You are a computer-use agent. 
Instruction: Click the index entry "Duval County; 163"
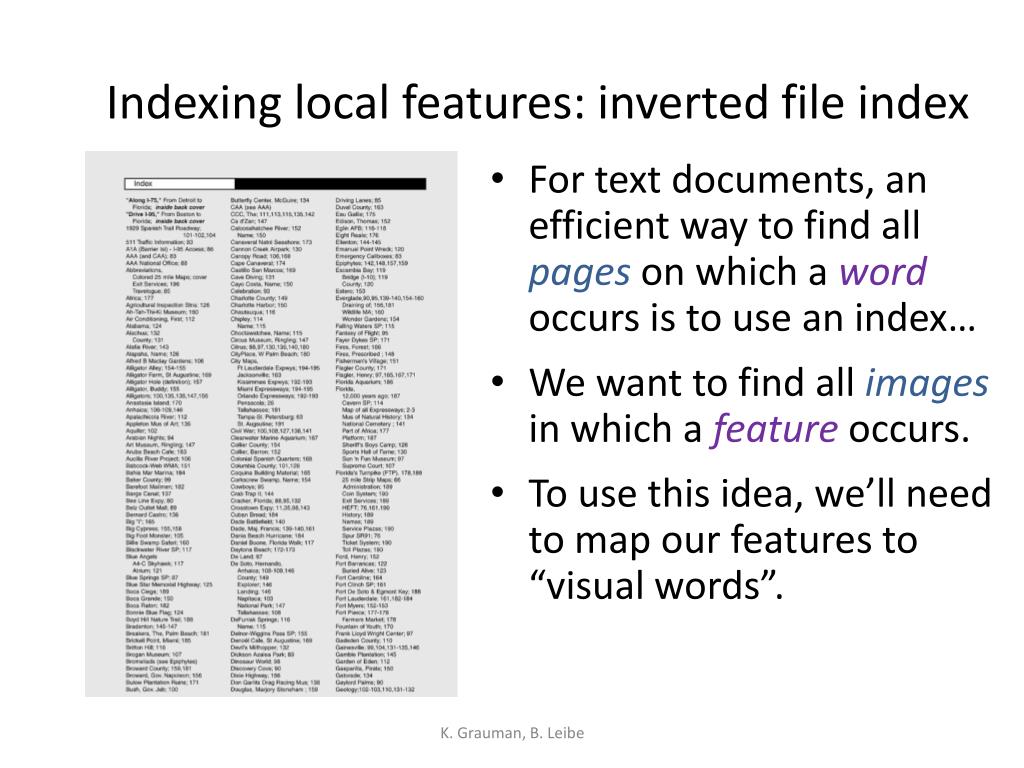click(x=359, y=207)
